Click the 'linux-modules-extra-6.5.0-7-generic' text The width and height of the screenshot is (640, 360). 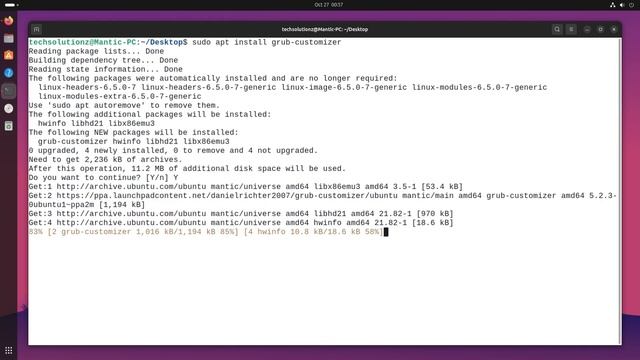[120, 96]
